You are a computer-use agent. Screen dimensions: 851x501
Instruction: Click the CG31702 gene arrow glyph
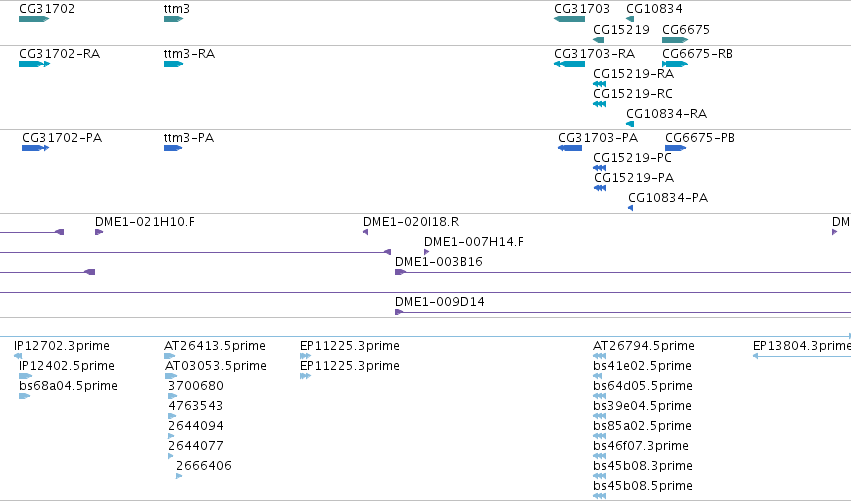[34, 19]
